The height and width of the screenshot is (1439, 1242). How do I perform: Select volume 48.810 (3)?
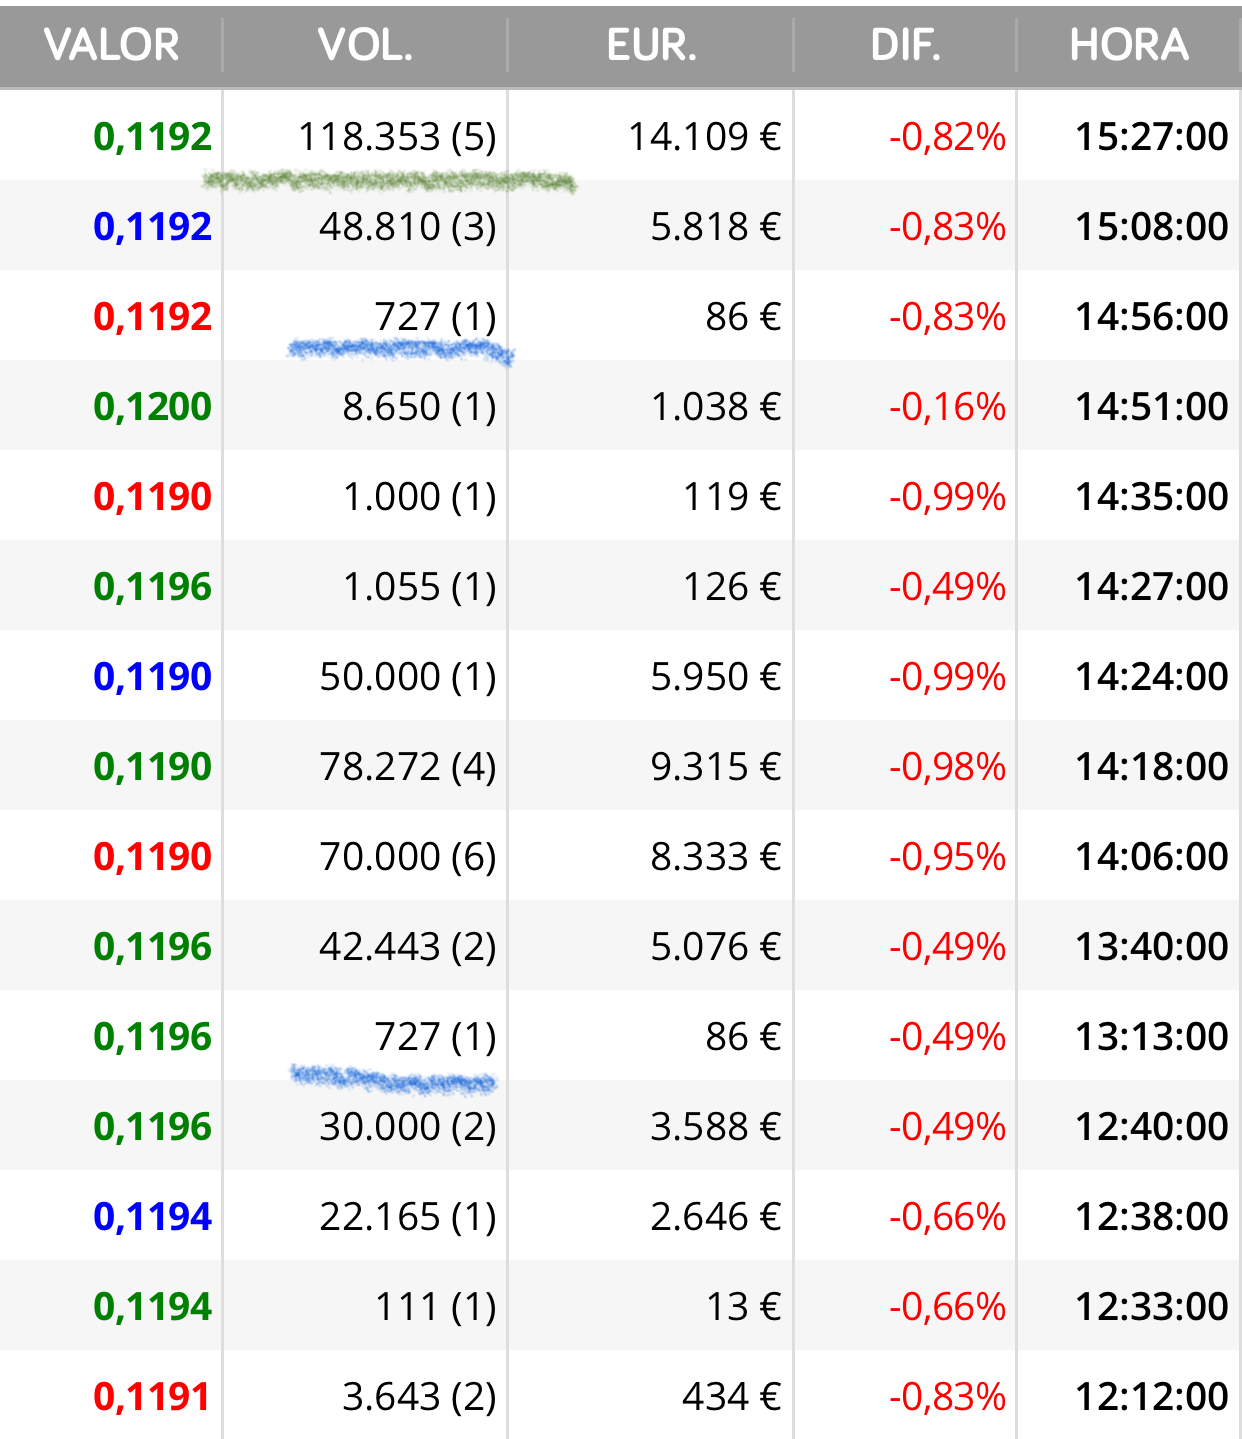coord(408,227)
